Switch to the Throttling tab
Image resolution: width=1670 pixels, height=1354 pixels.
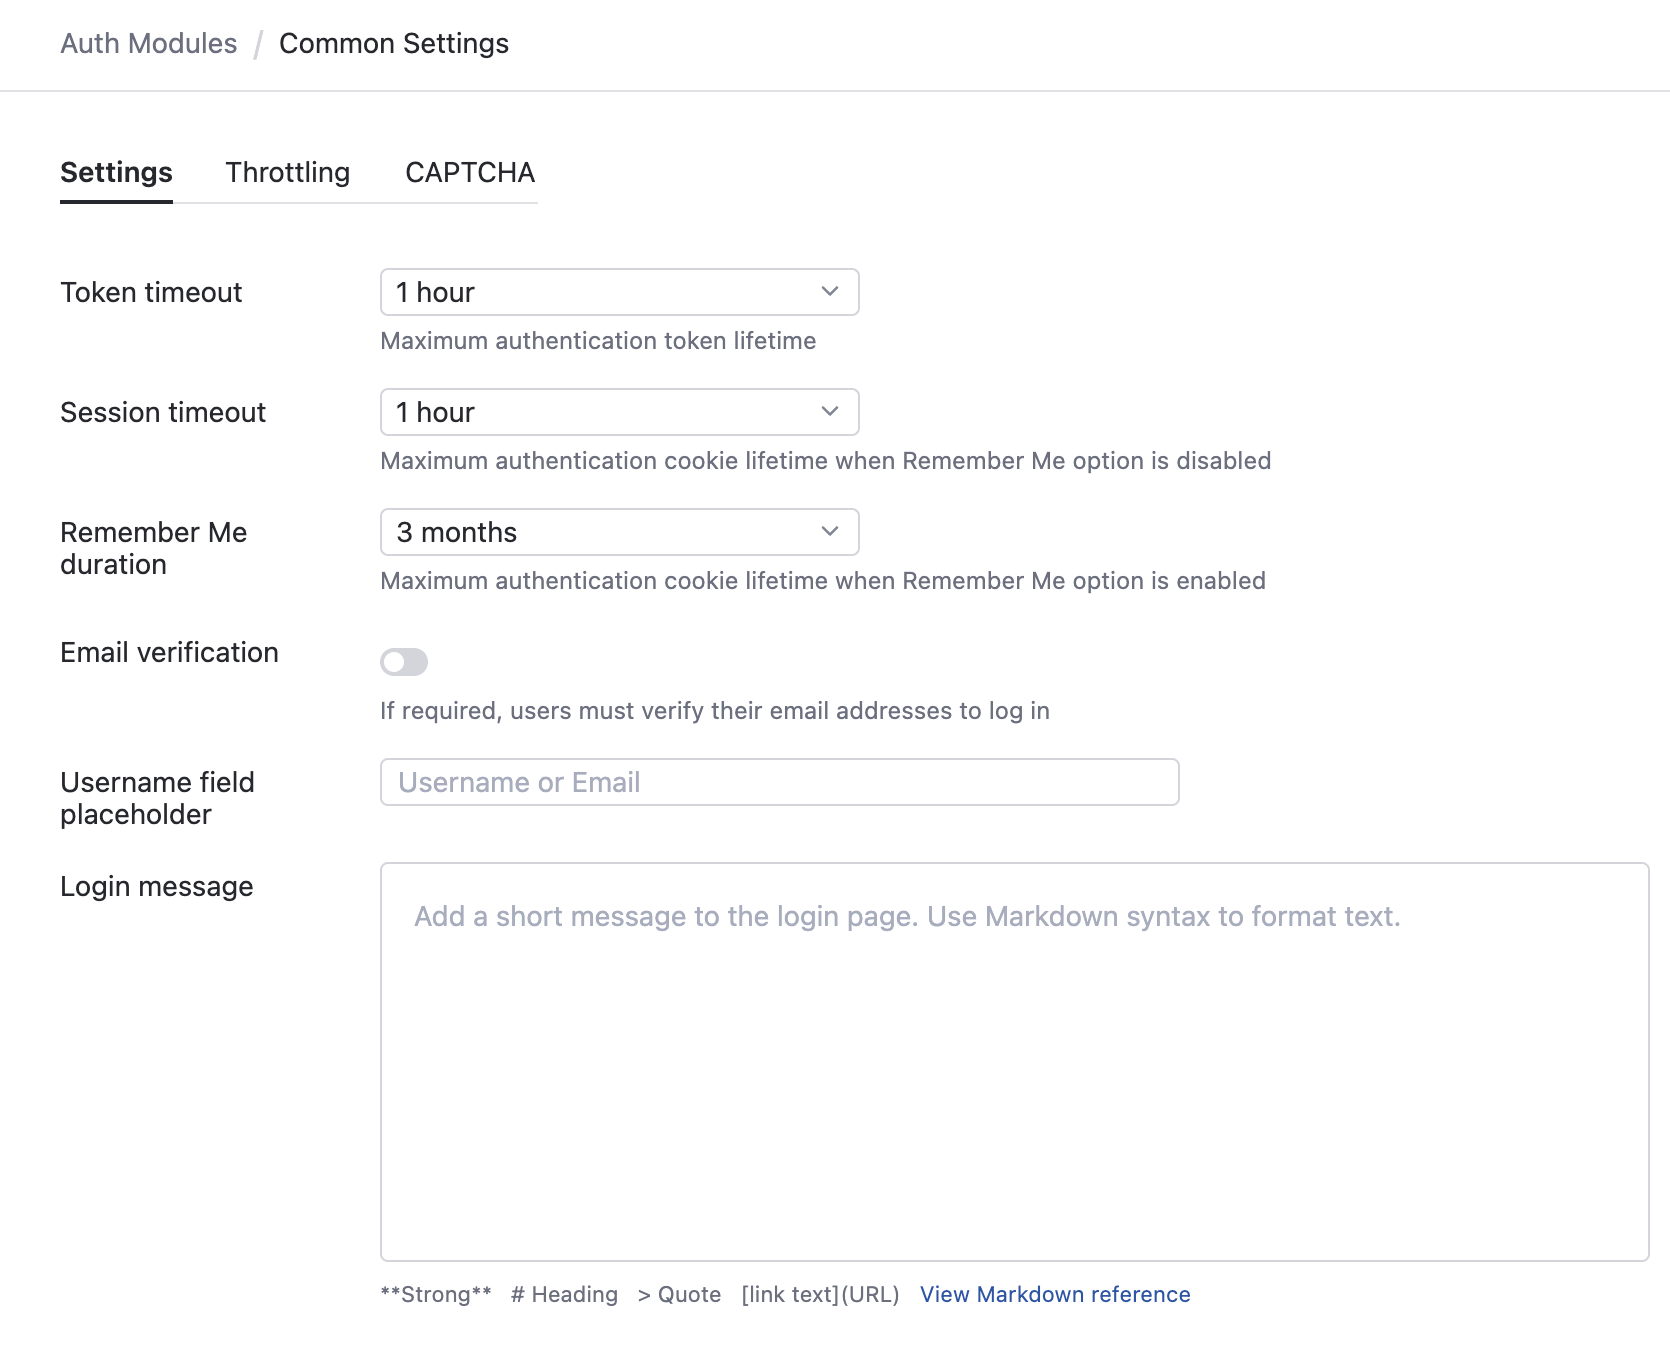[287, 172]
